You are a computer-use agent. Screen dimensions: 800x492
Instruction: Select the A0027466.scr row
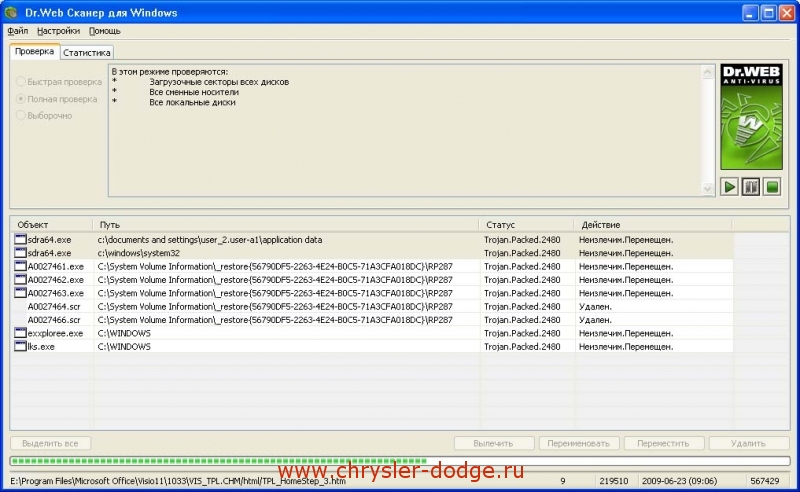(373, 319)
